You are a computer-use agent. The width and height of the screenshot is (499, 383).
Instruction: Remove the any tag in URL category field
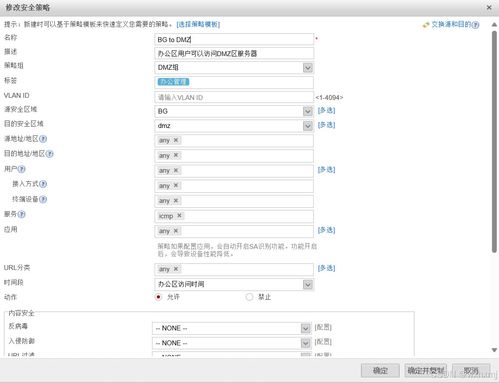click(x=176, y=269)
